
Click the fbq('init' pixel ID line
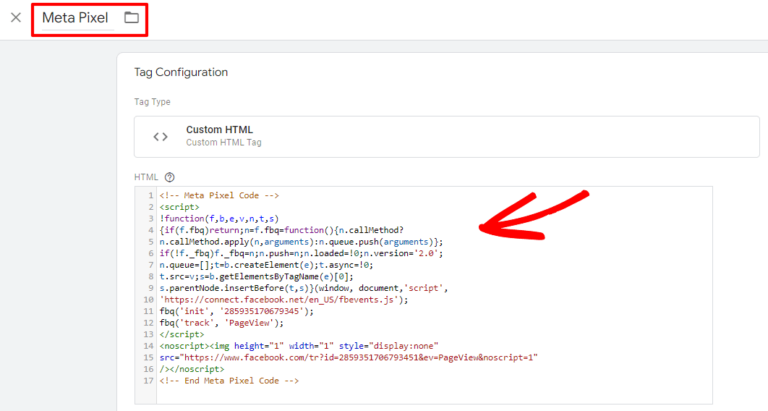click(x=237, y=312)
